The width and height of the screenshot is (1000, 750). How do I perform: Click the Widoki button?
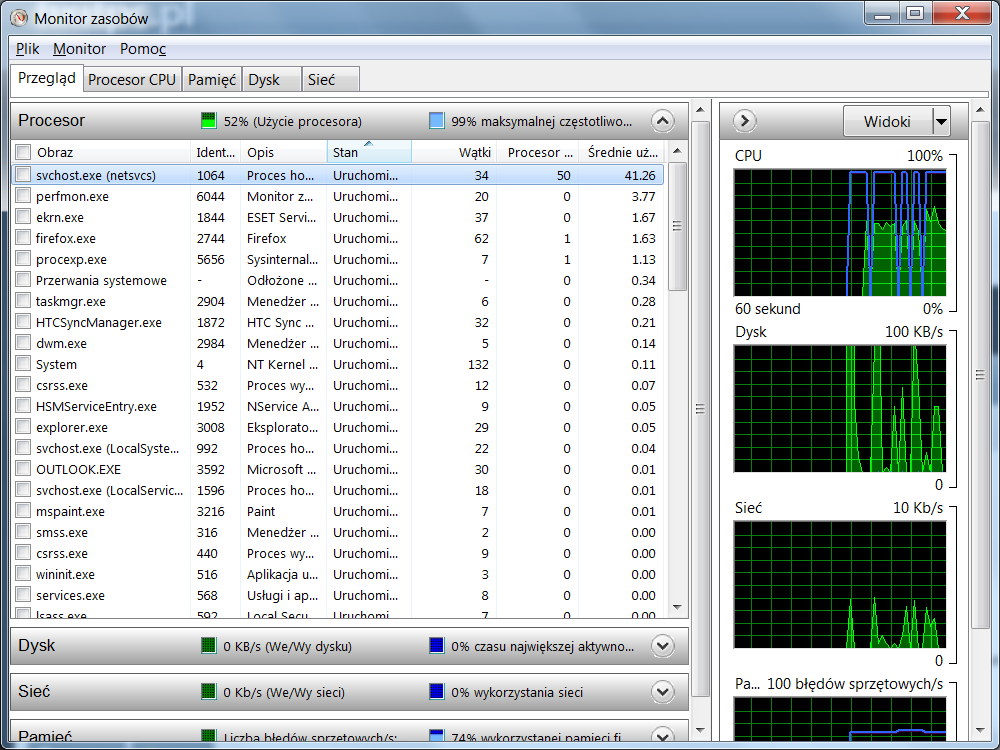pos(888,121)
